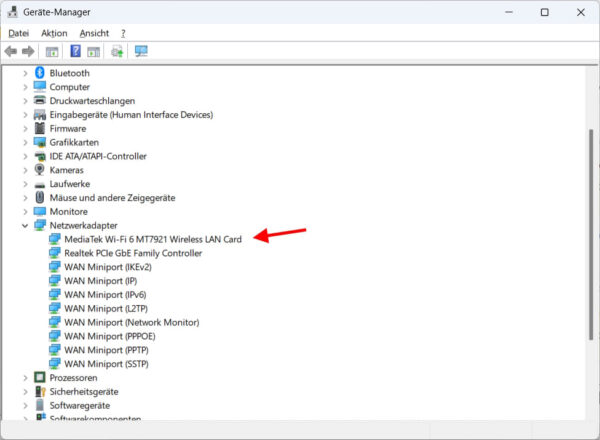The height and width of the screenshot is (440, 600).
Task: Click the mouse icon for Mäuse category
Action: [x=40, y=197]
